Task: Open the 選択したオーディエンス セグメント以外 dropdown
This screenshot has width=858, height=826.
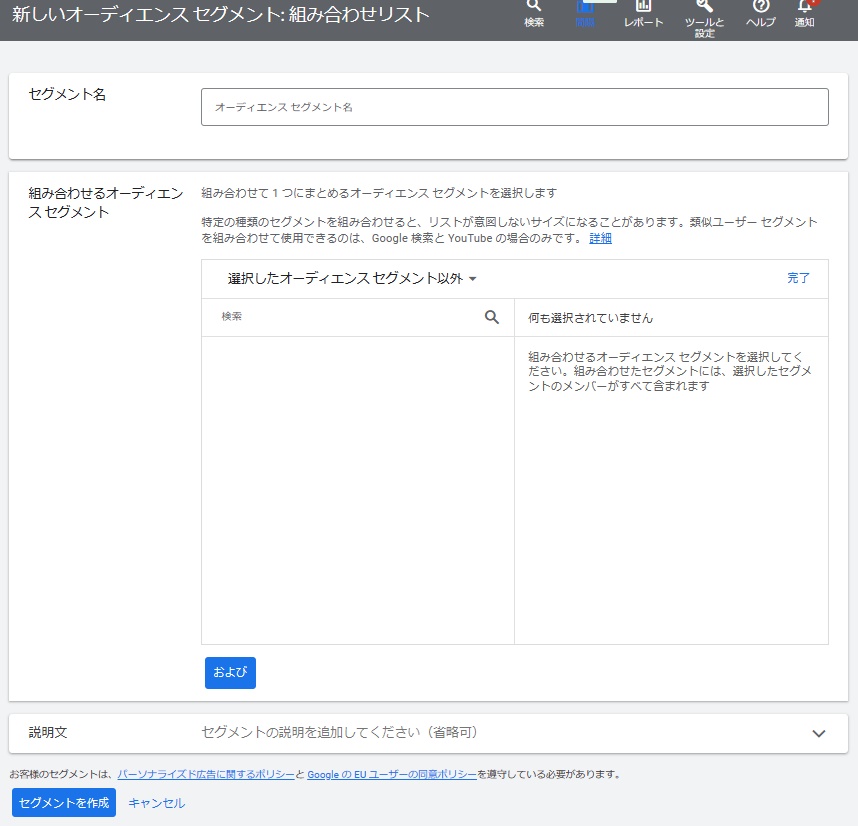Action: click(352, 279)
